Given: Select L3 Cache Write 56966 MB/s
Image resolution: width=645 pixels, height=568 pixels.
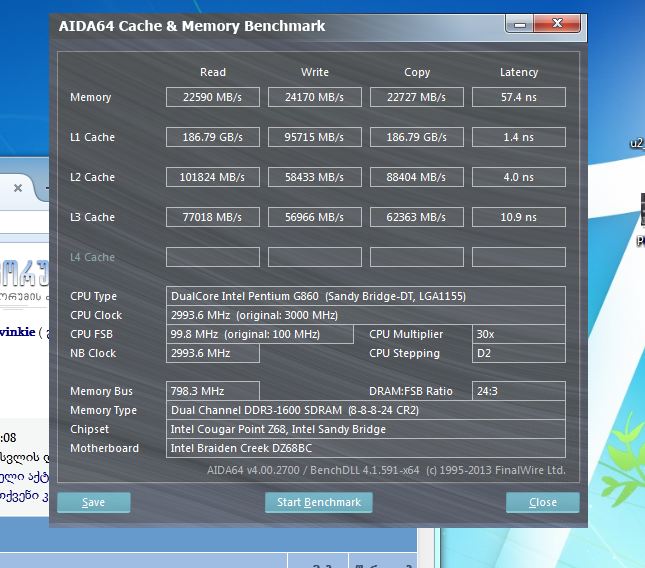Looking at the screenshot, I should [315, 217].
